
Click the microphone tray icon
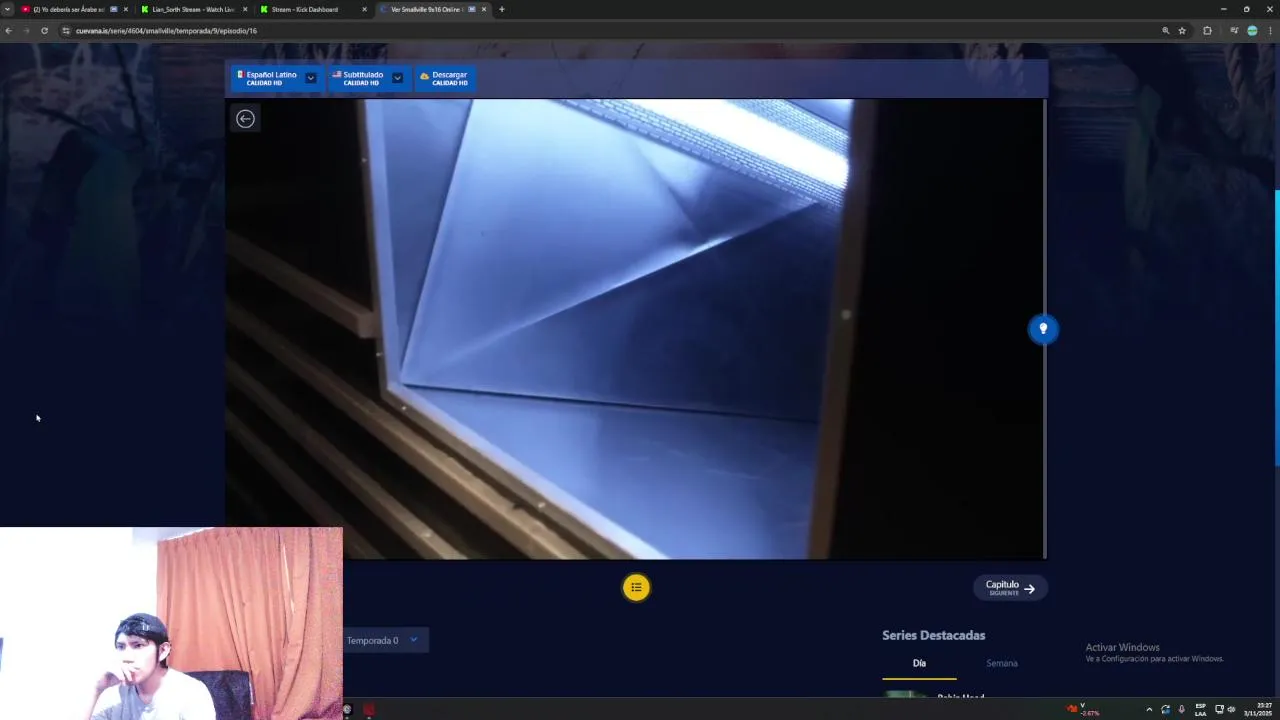[1182, 709]
